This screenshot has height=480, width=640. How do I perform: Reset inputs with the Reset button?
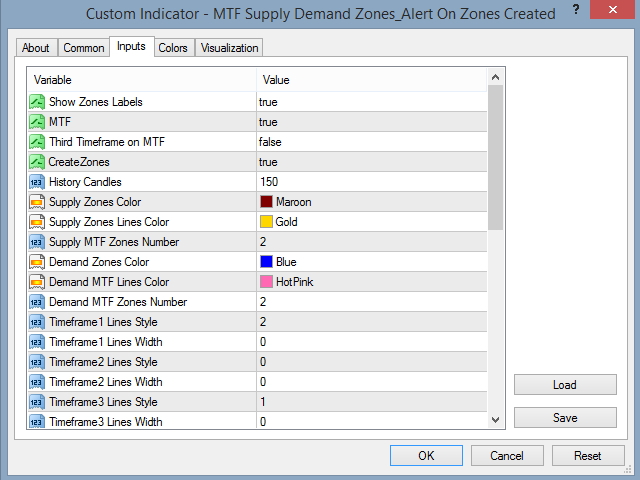coord(588,456)
